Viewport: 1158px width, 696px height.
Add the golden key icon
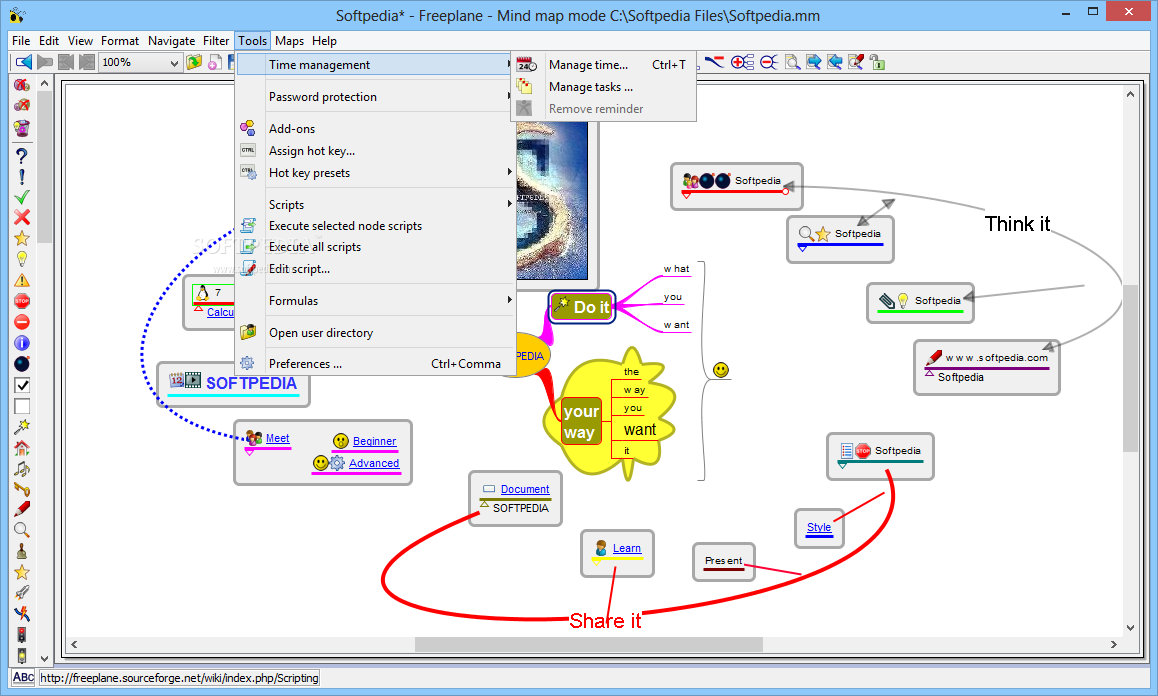[22, 489]
